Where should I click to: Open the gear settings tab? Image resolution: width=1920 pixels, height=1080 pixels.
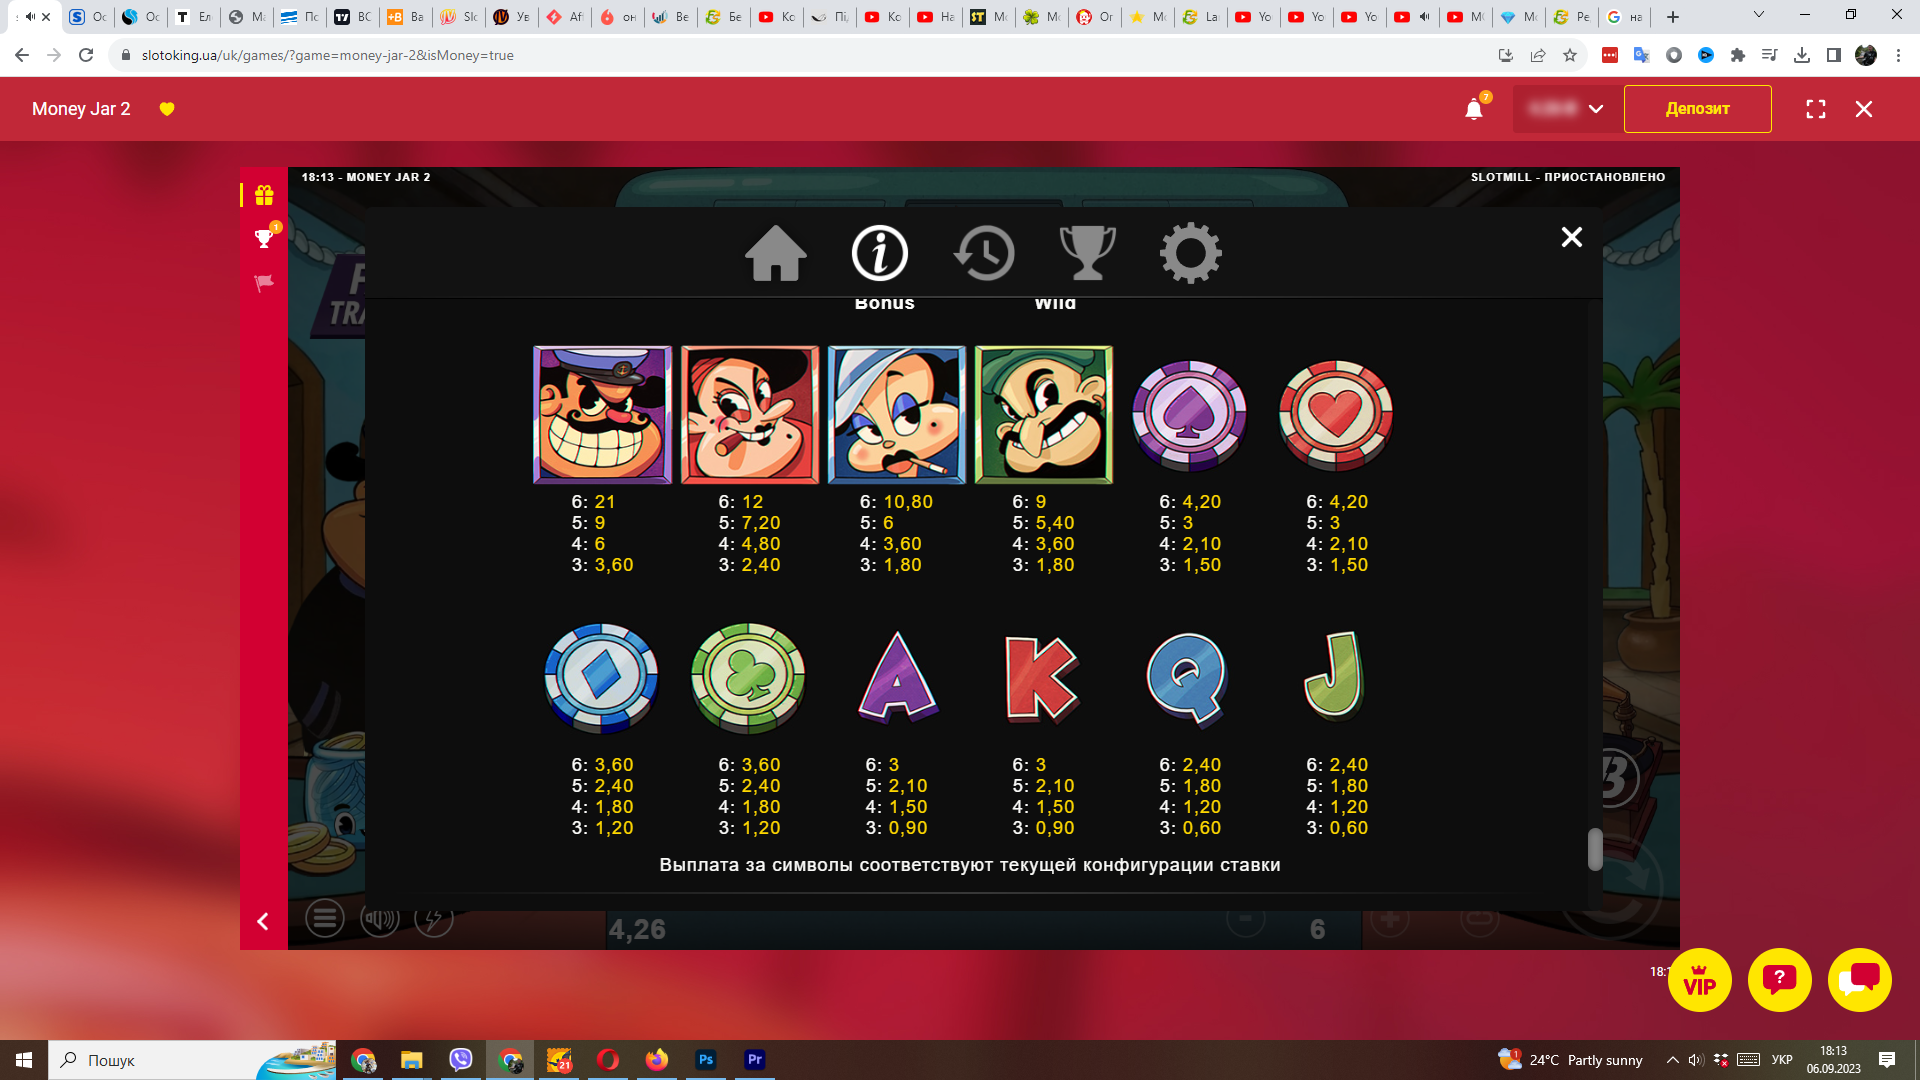(1190, 253)
